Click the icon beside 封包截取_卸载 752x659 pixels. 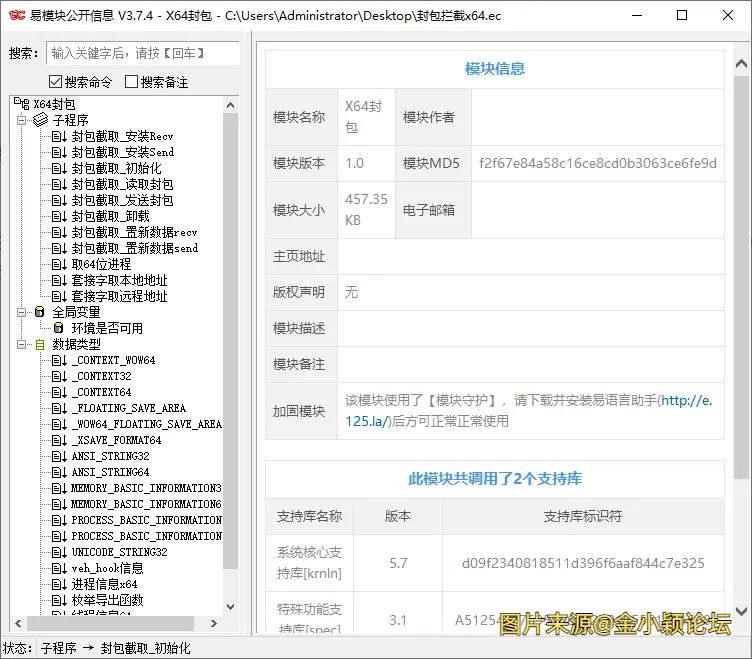tap(59, 216)
